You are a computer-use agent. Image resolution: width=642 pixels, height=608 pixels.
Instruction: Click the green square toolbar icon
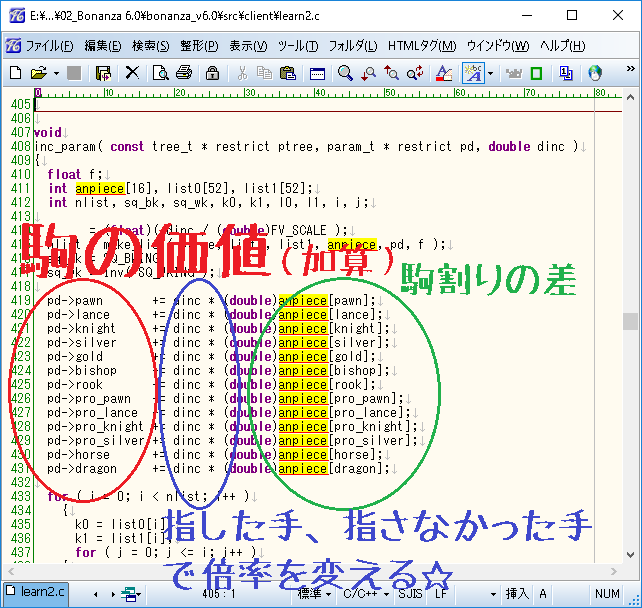[x=536, y=74]
